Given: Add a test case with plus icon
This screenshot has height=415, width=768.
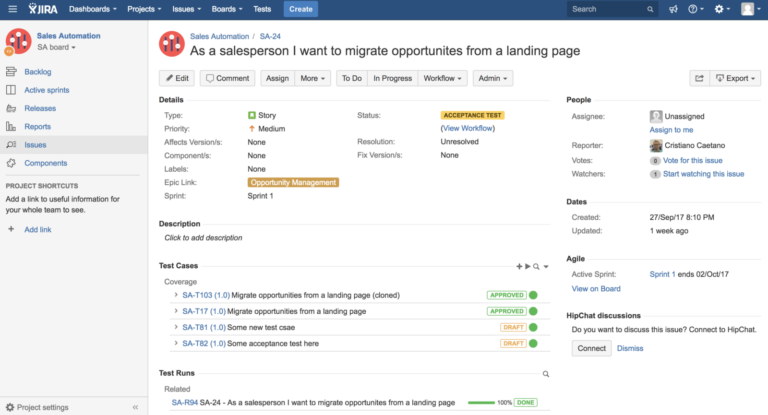Looking at the screenshot, I should tap(519, 266).
